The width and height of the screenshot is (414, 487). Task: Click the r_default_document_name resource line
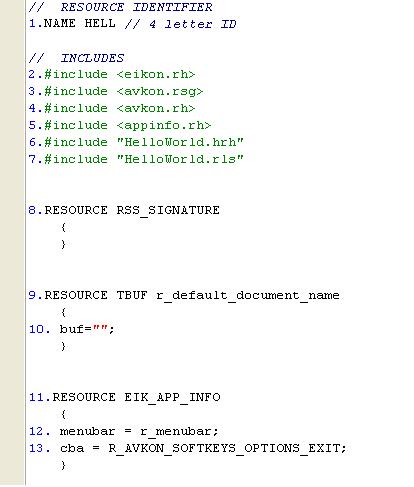[x=184, y=295]
